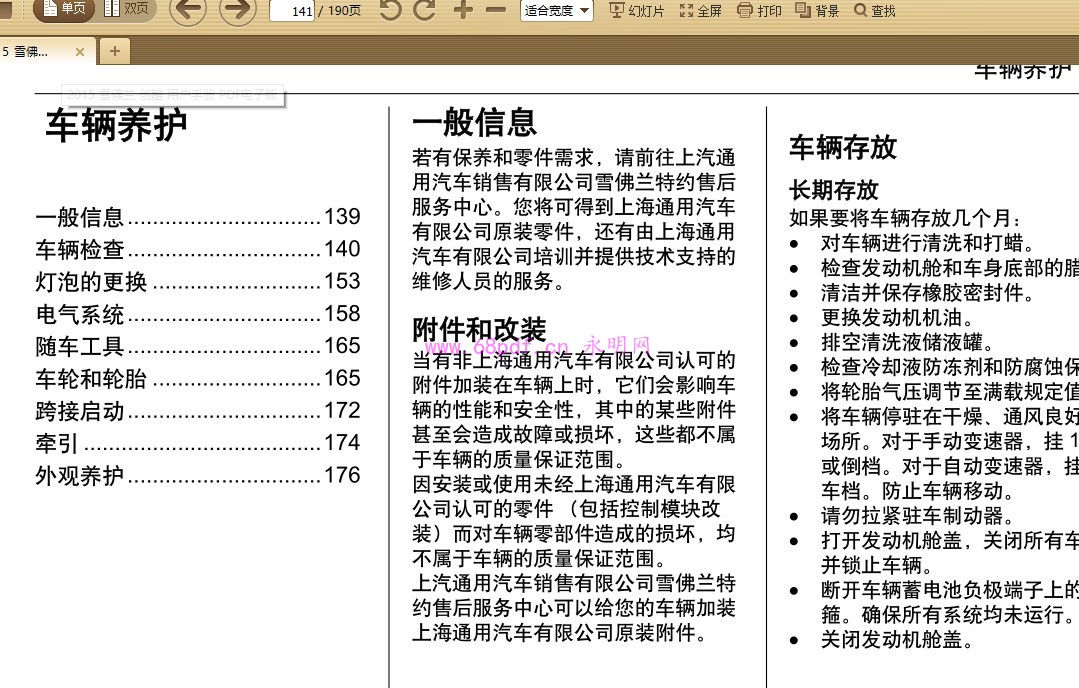1079x688 pixels.
Task: Go to next page arrow
Action: click(x=237, y=10)
